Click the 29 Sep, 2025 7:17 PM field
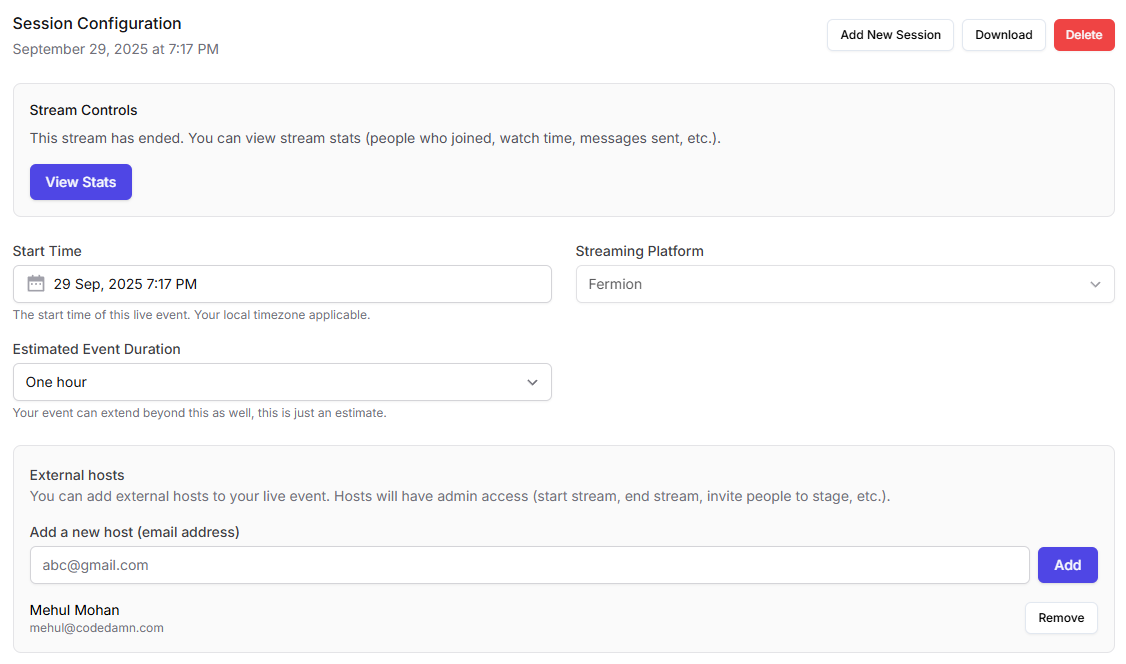 pyautogui.click(x=290, y=284)
